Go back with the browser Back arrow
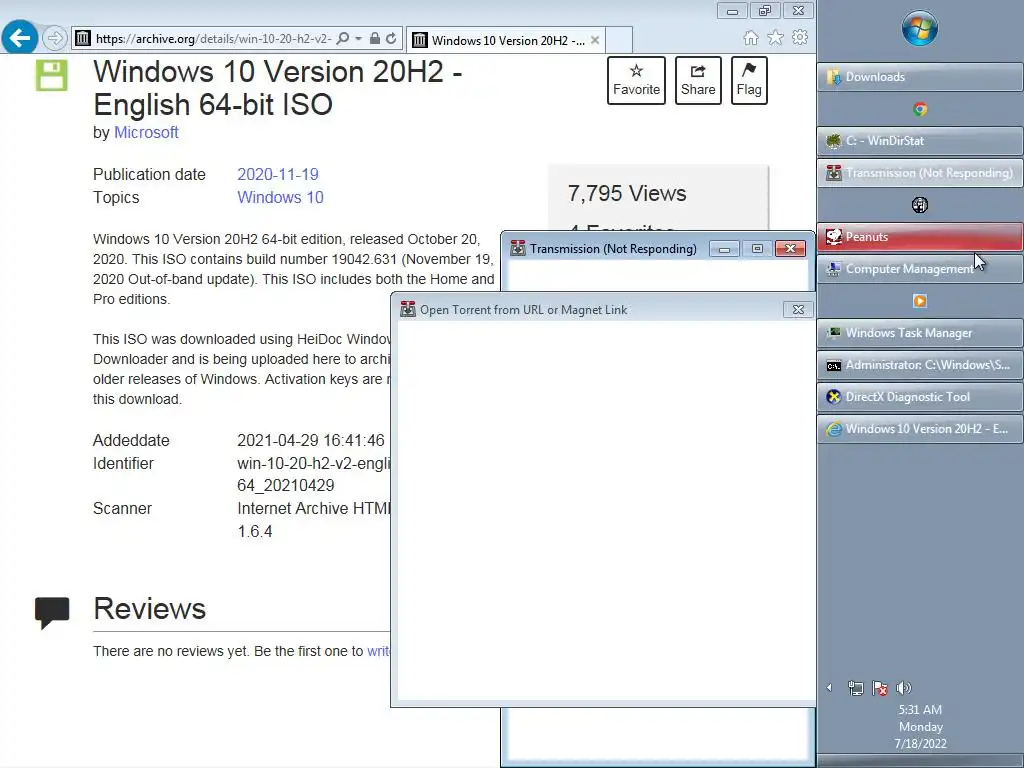 coord(20,38)
